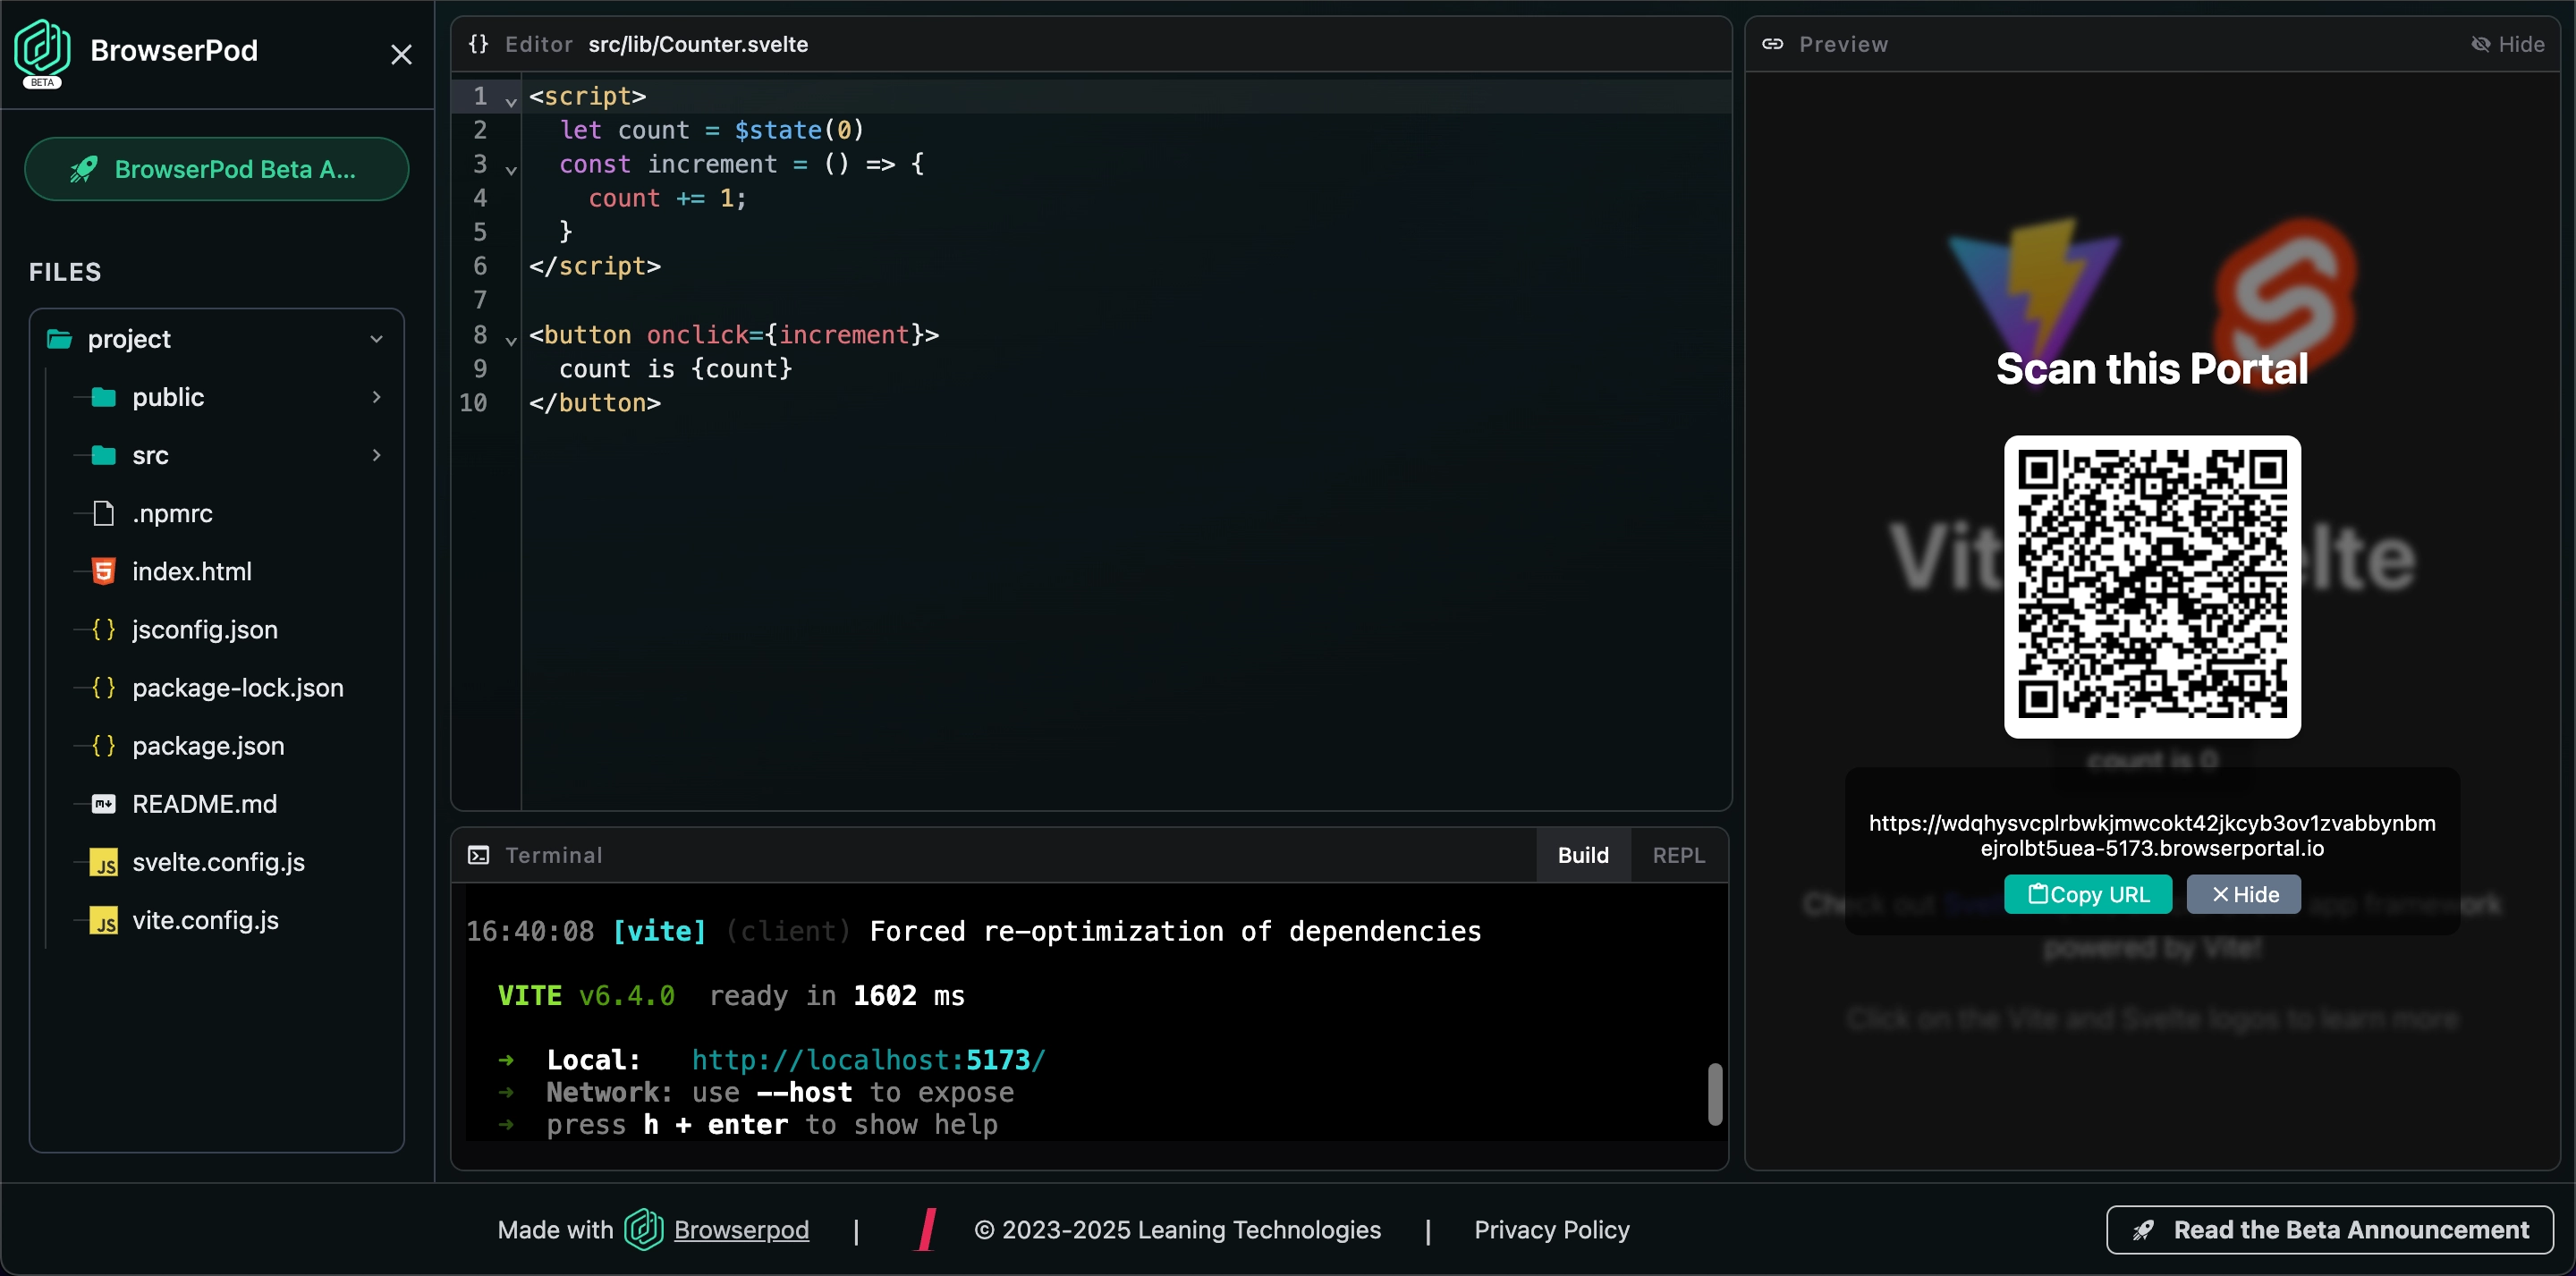Select the Build terminal tab
The height and width of the screenshot is (1276, 2576).
click(x=1583, y=855)
